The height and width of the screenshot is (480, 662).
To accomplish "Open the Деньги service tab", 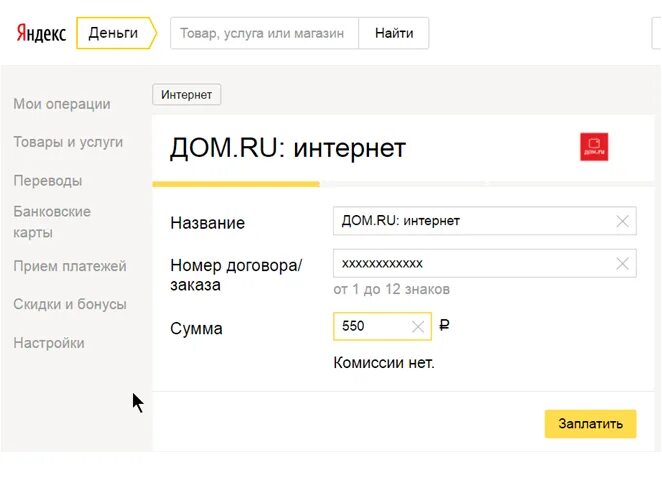I will pyautogui.click(x=116, y=33).
